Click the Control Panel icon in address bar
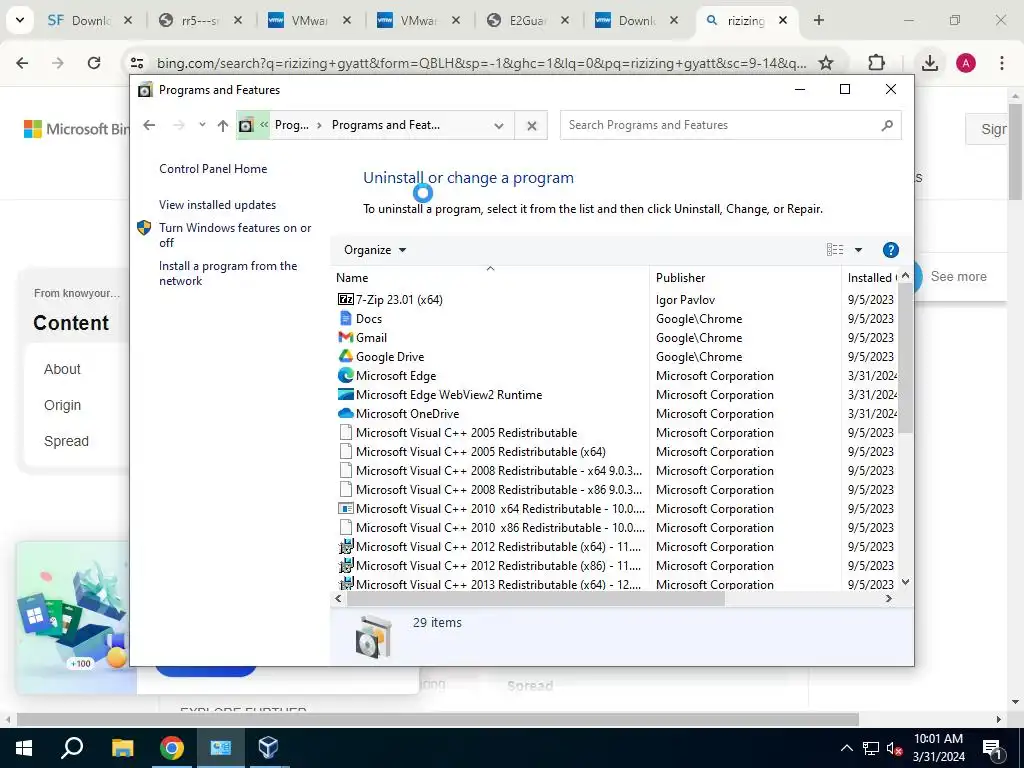 click(246, 125)
